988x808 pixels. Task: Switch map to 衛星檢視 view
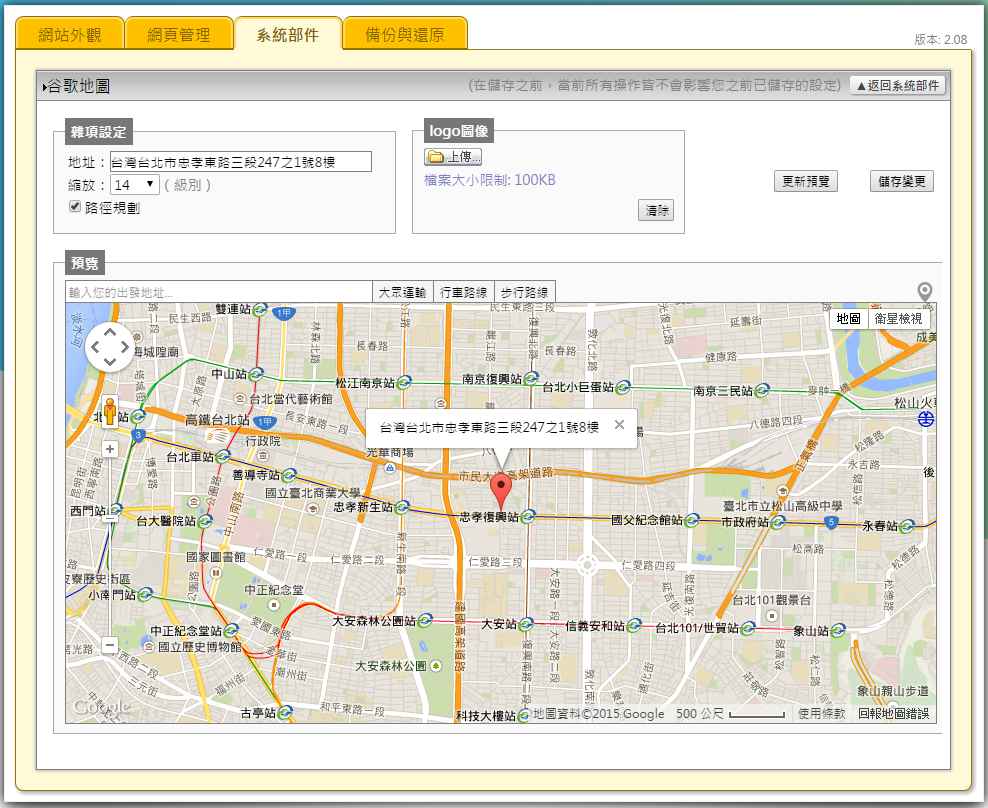tap(898, 318)
